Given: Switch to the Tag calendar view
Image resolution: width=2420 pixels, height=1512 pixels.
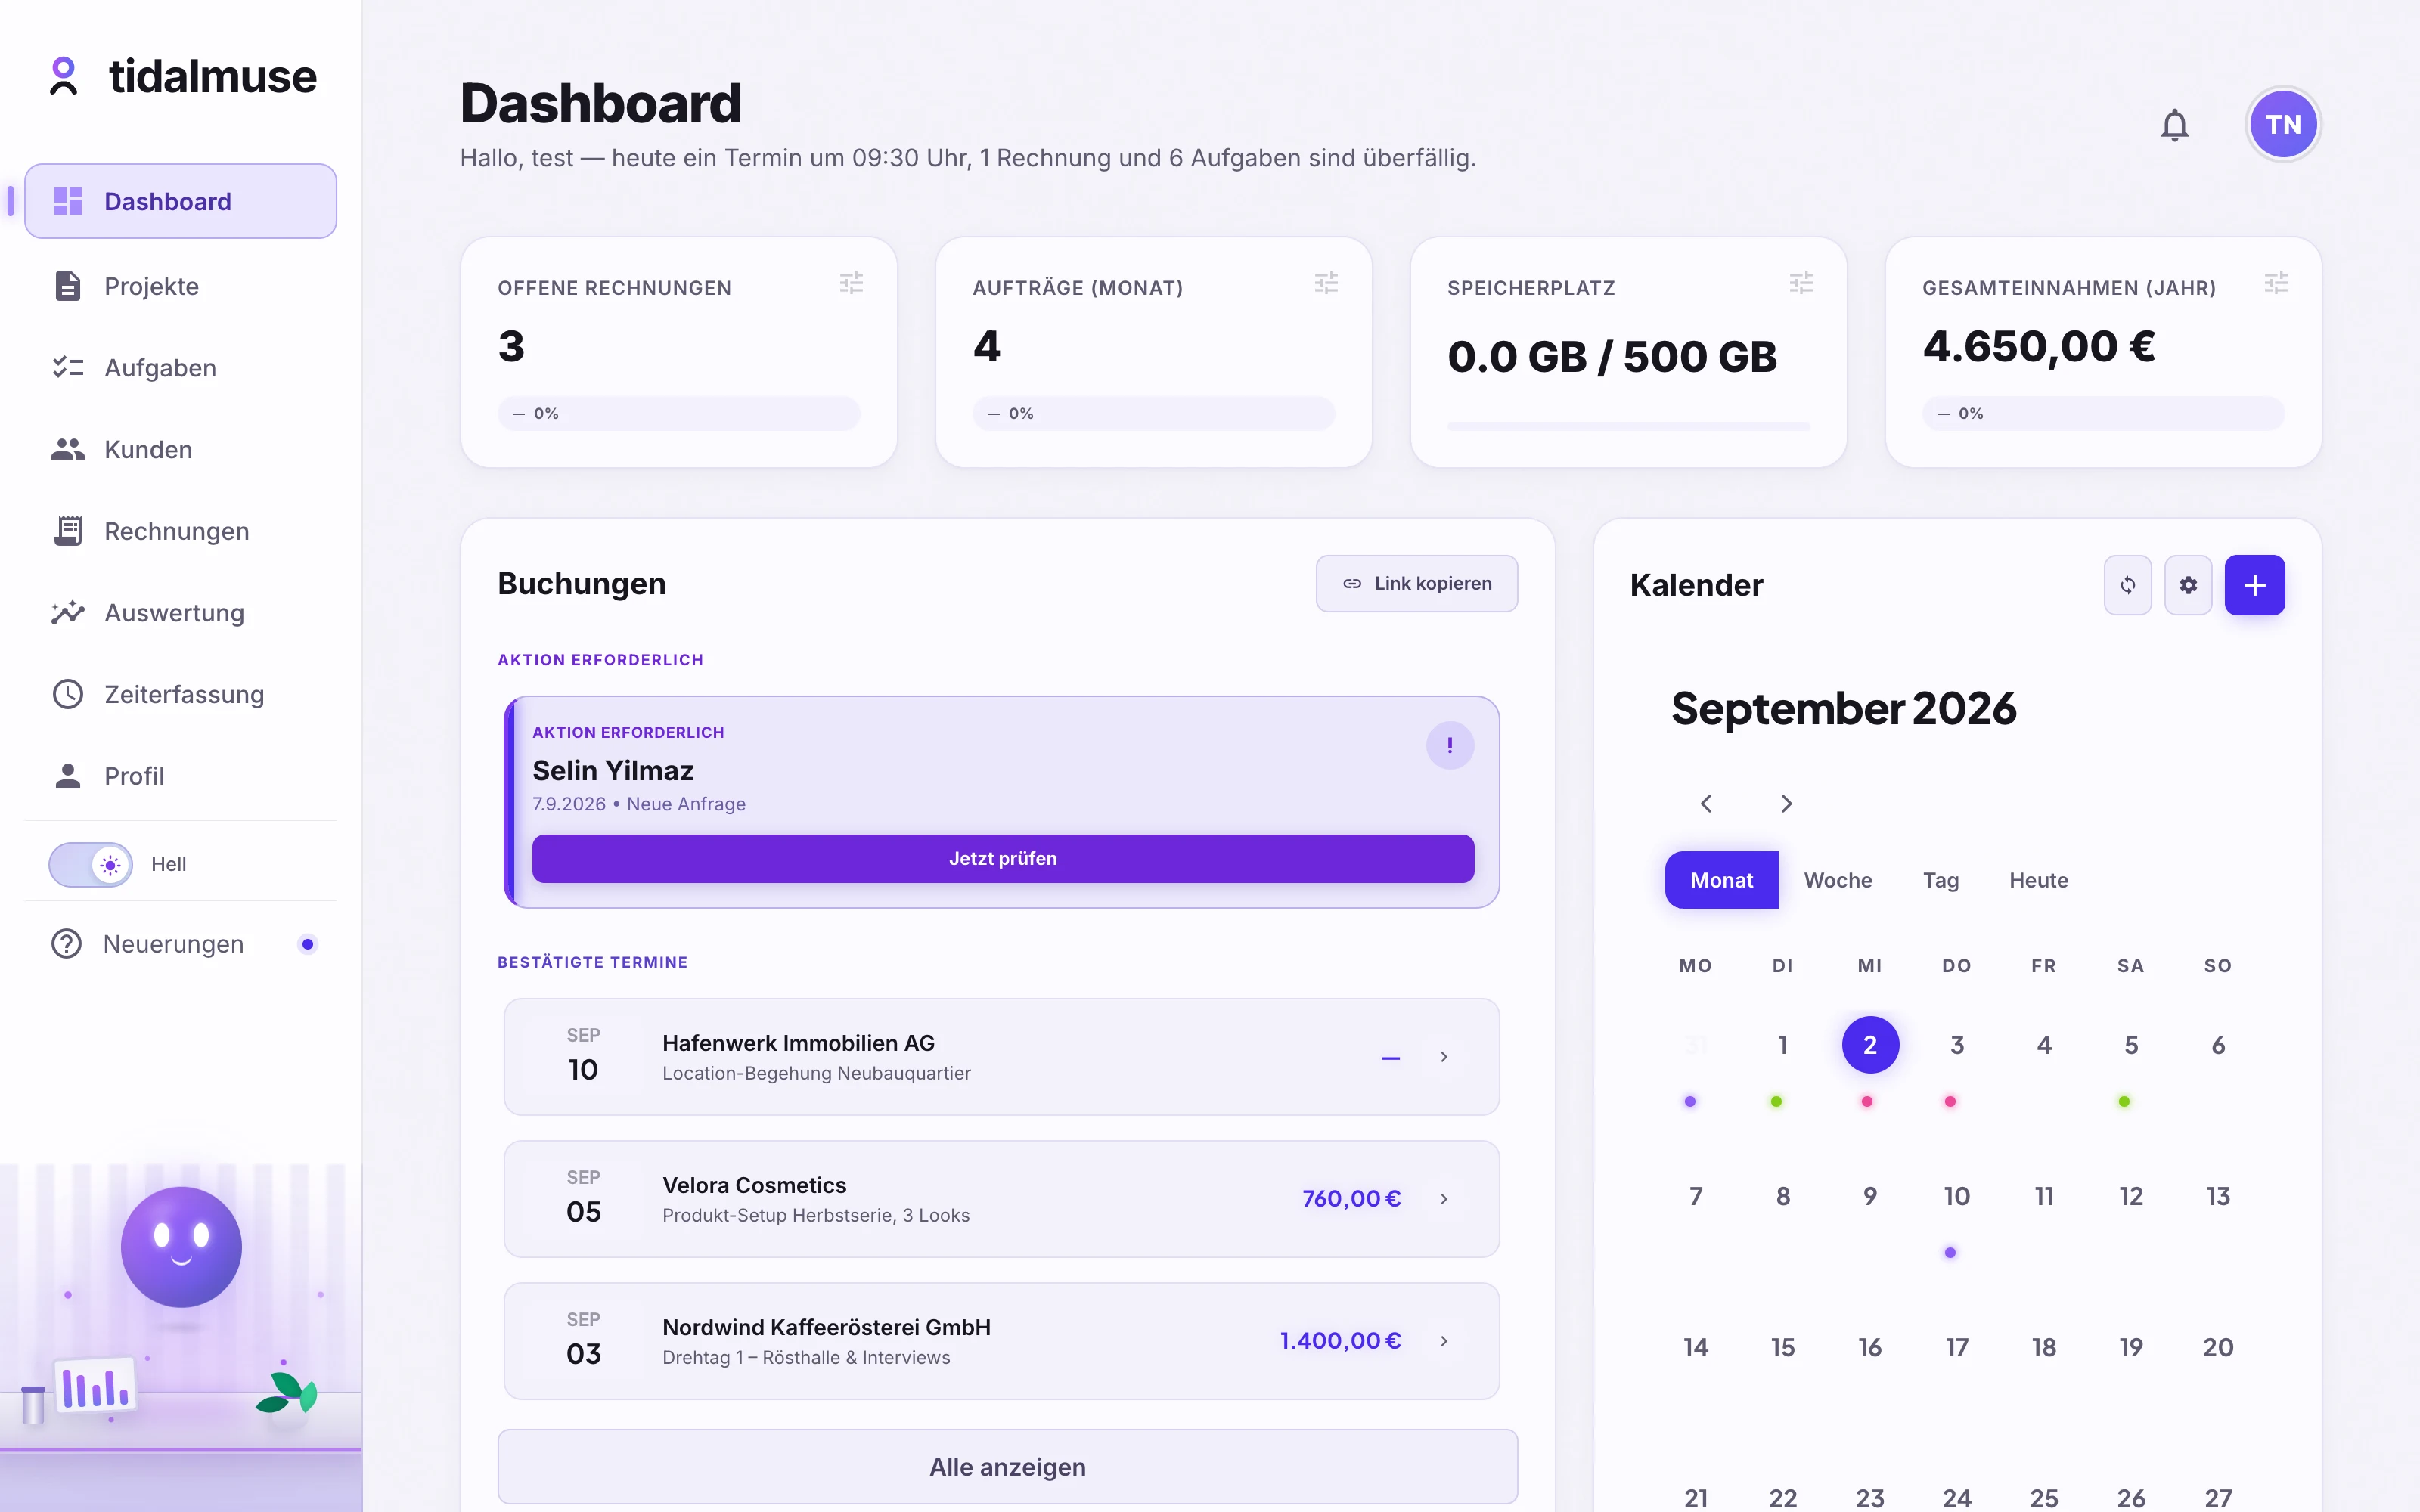Looking at the screenshot, I should pyautogui.click(x=1941, y=880).
